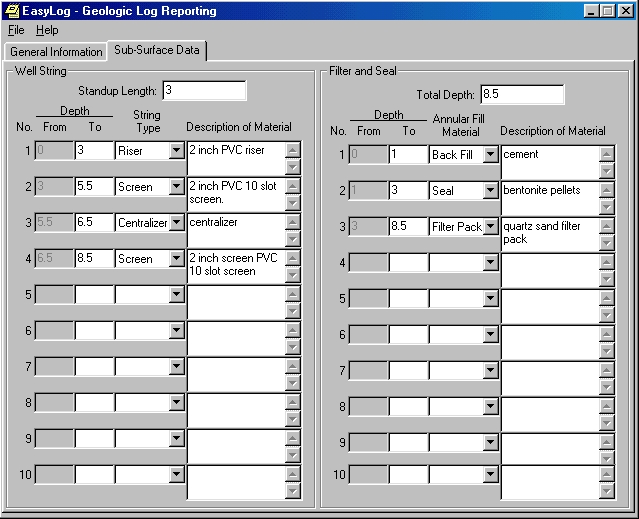Open the Centralizer string type dropdown
The image size is (639, 519).
click(176, 222)
